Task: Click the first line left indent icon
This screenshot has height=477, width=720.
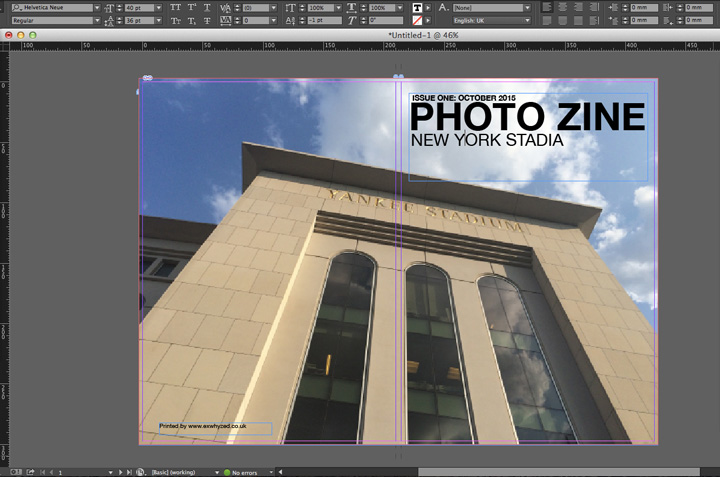Action: (613, 21)
